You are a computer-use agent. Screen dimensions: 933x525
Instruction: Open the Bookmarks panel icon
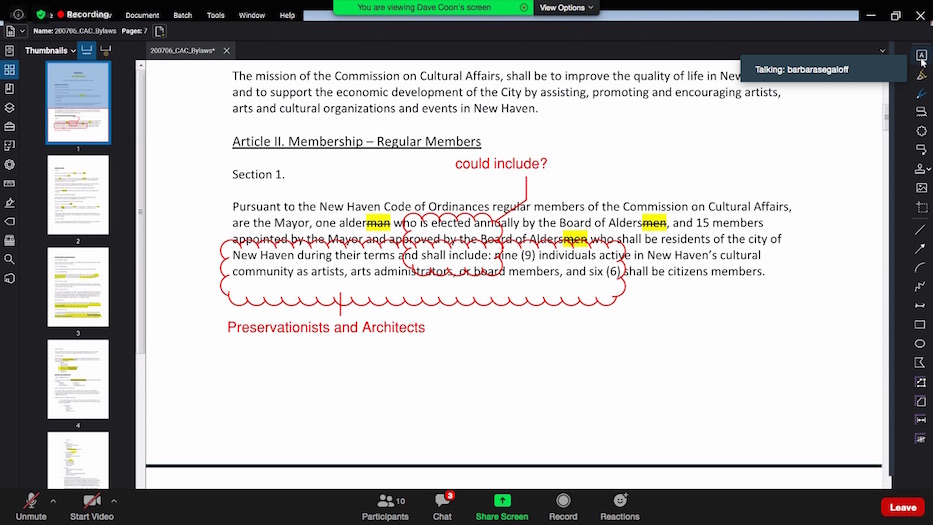pyautogui.click(x=10, y=89)
